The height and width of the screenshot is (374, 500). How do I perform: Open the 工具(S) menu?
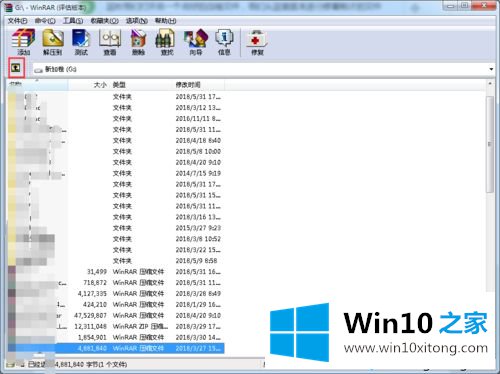(73, 21)
